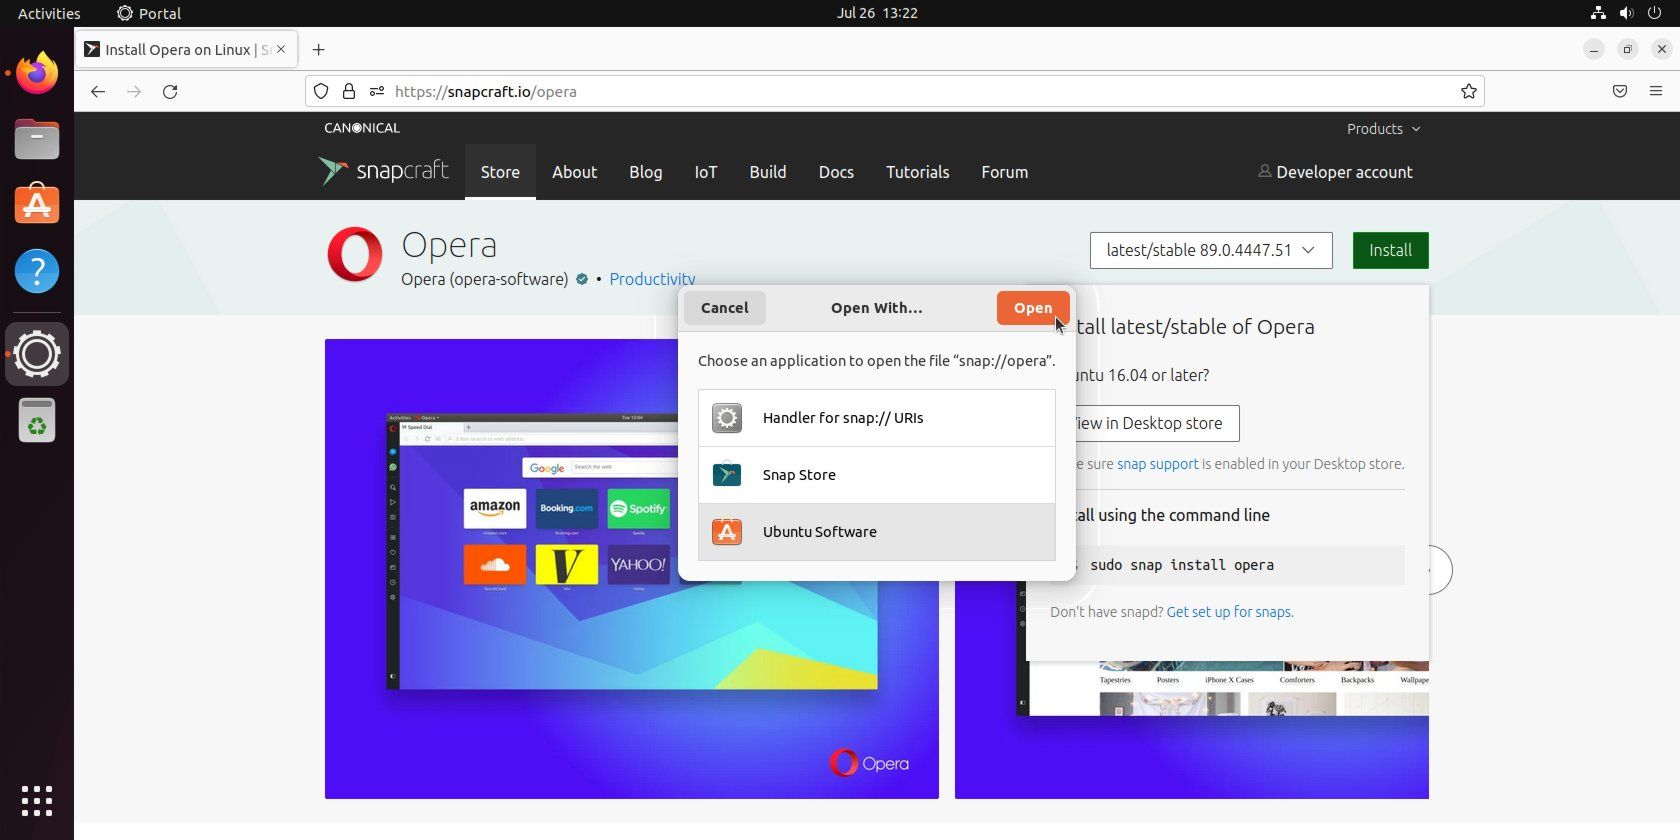This screenshot has width=1680, height=840.
Task: Click Cancel in the Open With dialog
Action: pos(725,308)
